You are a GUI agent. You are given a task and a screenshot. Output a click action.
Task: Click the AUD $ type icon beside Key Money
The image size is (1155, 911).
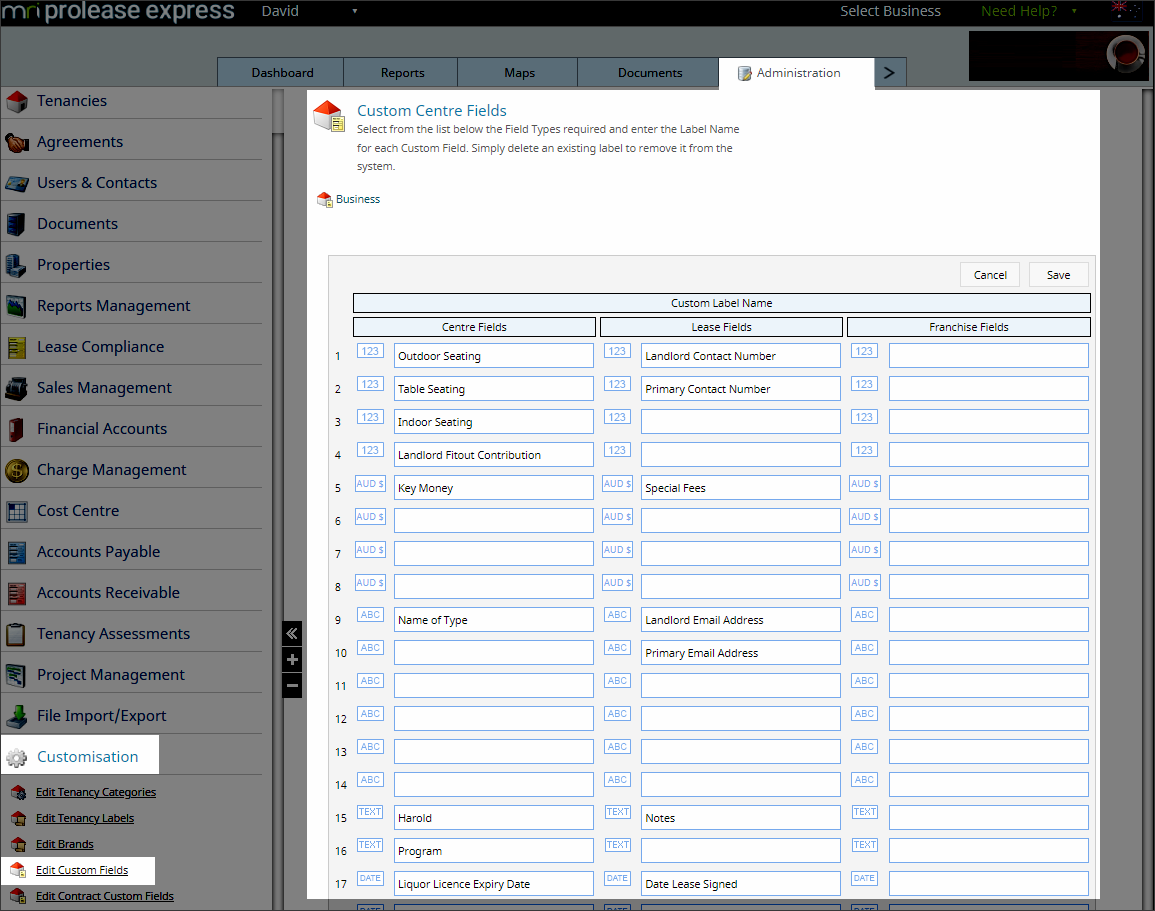click(370, 484)
